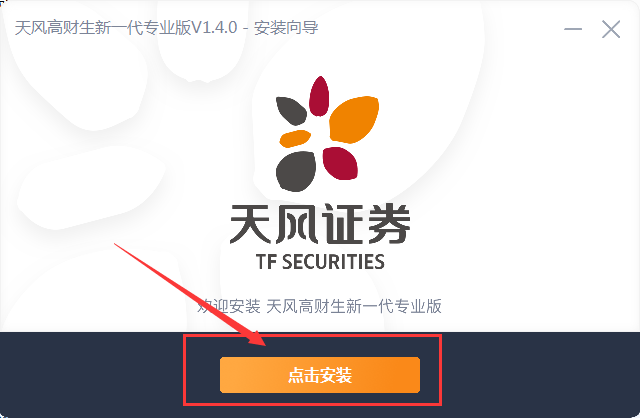The image size is (640, 418).
Task: Click the bottom dark gray logo petal
Action: point(296,171)
